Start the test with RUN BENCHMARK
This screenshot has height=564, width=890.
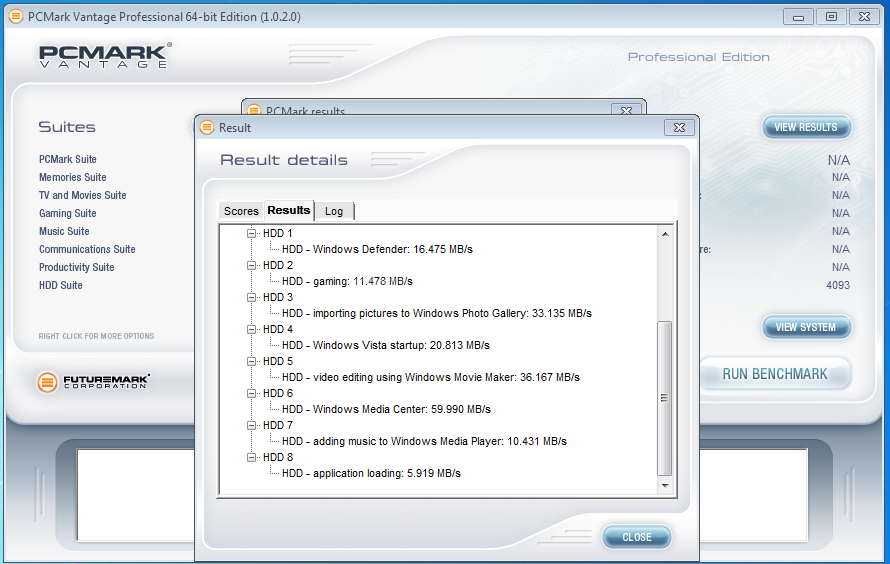click(x=775, y=374)
